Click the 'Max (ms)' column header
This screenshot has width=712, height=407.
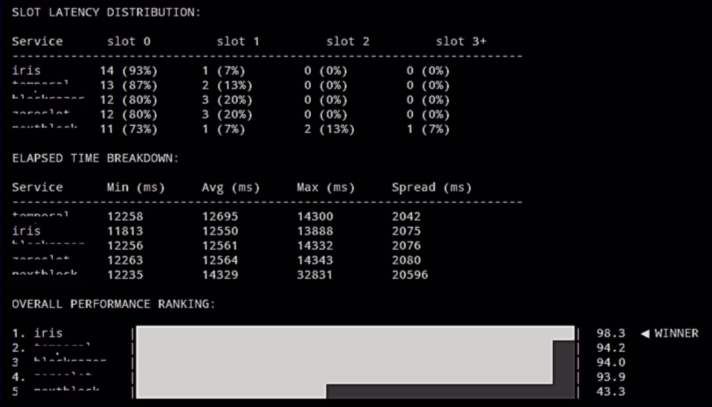coord(326,188)
